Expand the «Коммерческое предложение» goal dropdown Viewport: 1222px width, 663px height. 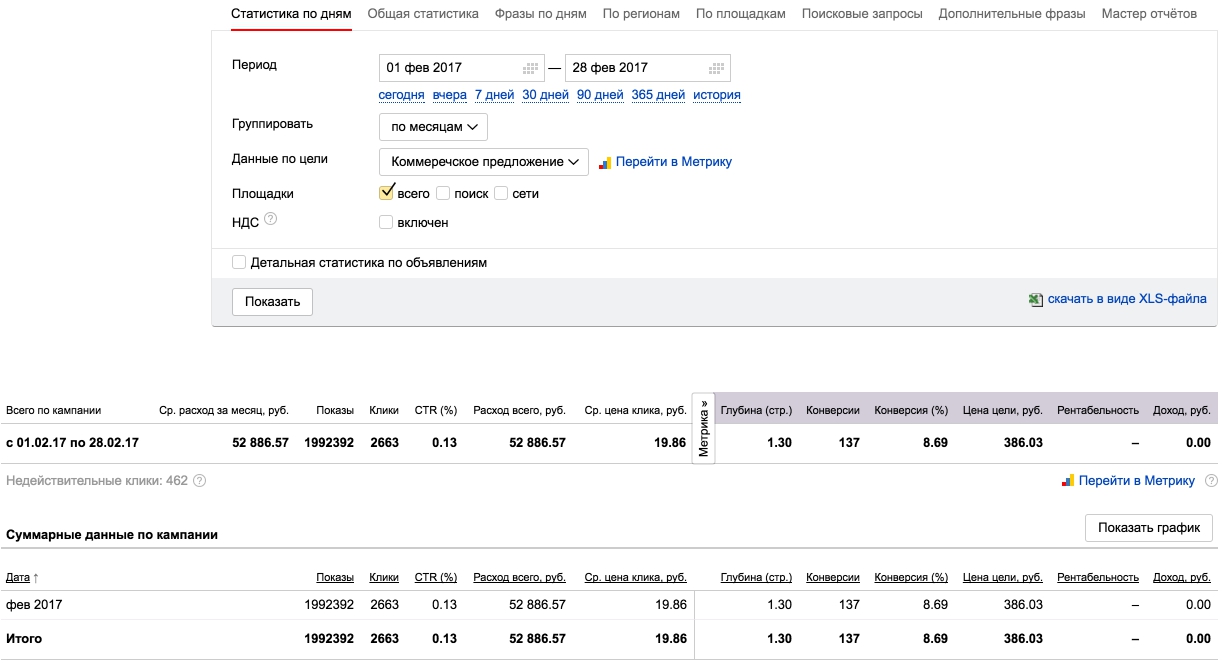click(x=484, y=161)
